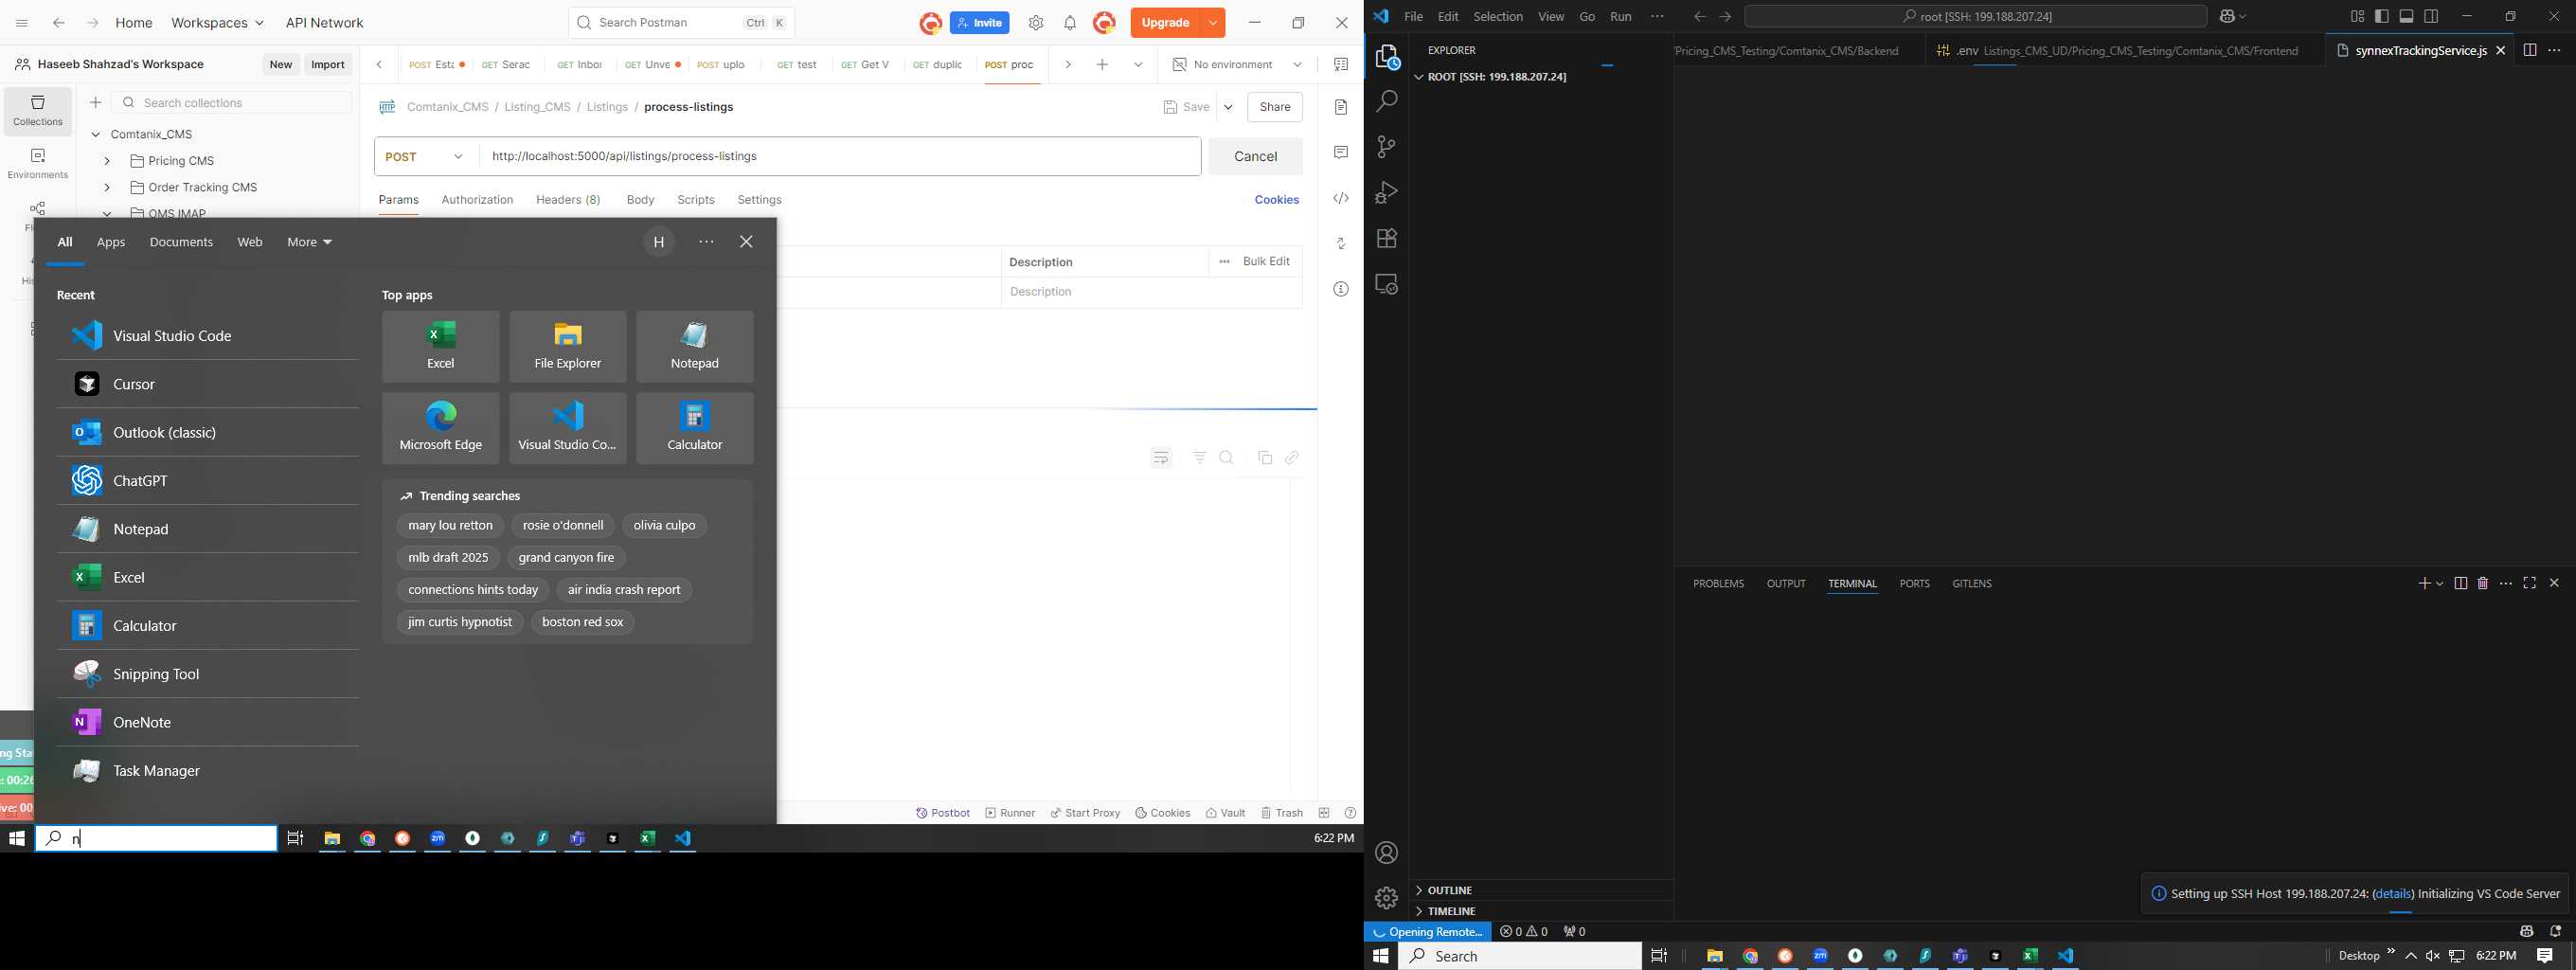
Task: Open Postman request info icon
Action: click(1341, 289)
